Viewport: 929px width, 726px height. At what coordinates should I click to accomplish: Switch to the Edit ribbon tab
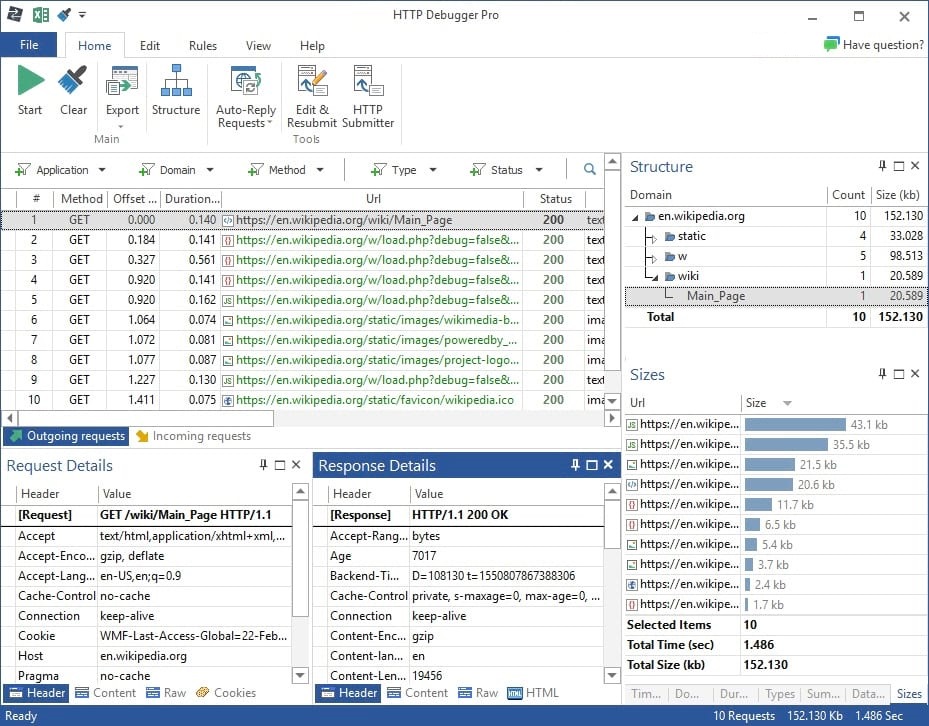[150, 46]
